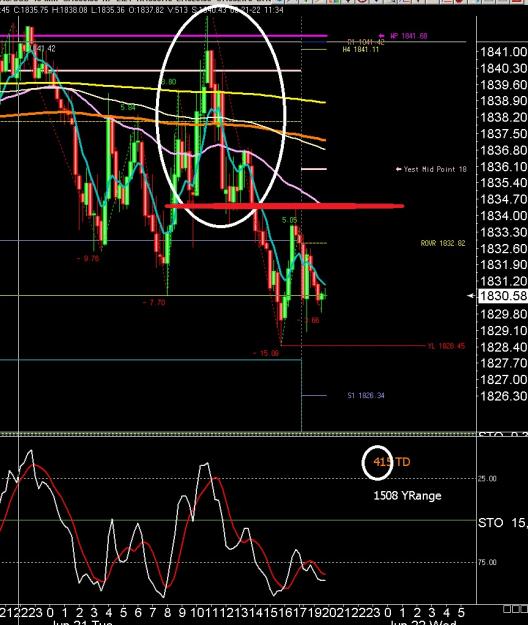Click the 1841.00 price axis label
Image resolution: width=528 pixels, height=625 pixels.
pos(504,52)
